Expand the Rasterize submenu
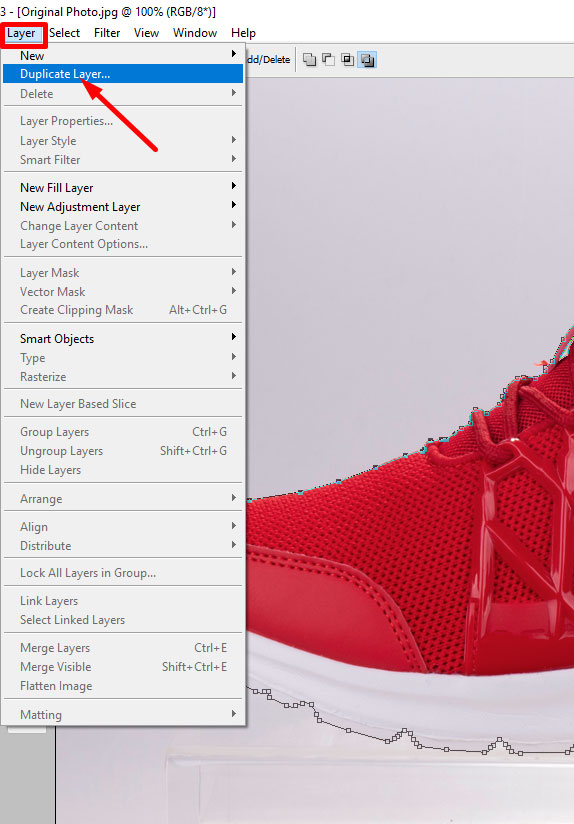Viewport: 574px width, 824px height. (123, 377)
